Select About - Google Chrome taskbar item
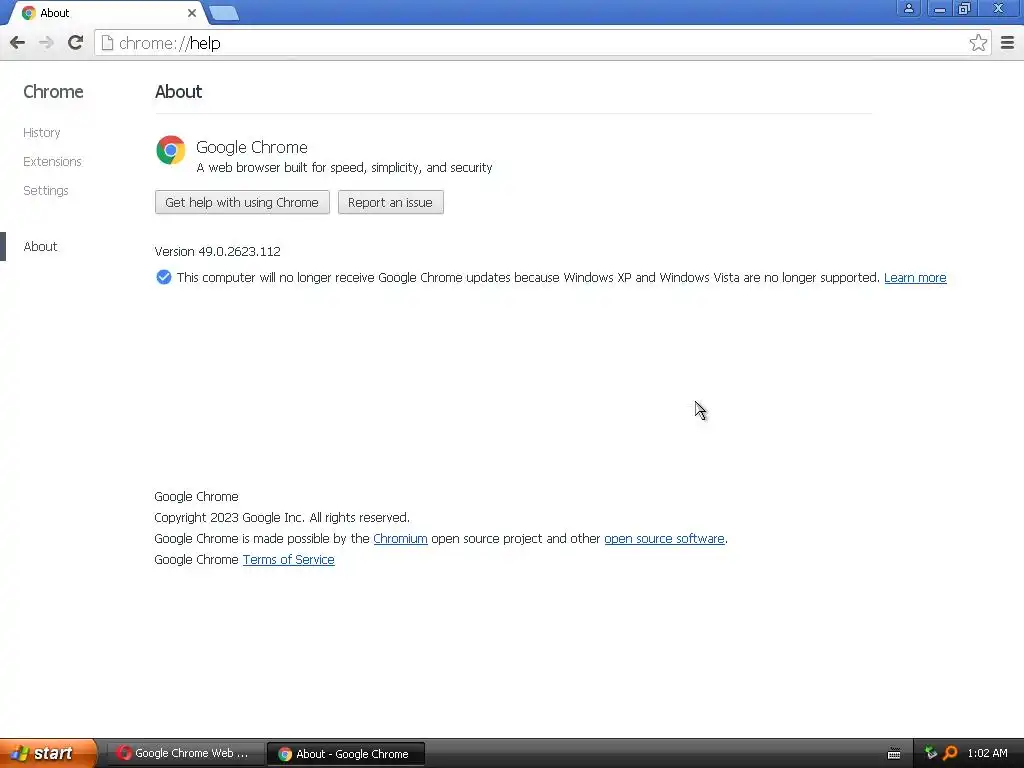The width and height of the screenshot is (1024, 768). [x=346, y=754]
